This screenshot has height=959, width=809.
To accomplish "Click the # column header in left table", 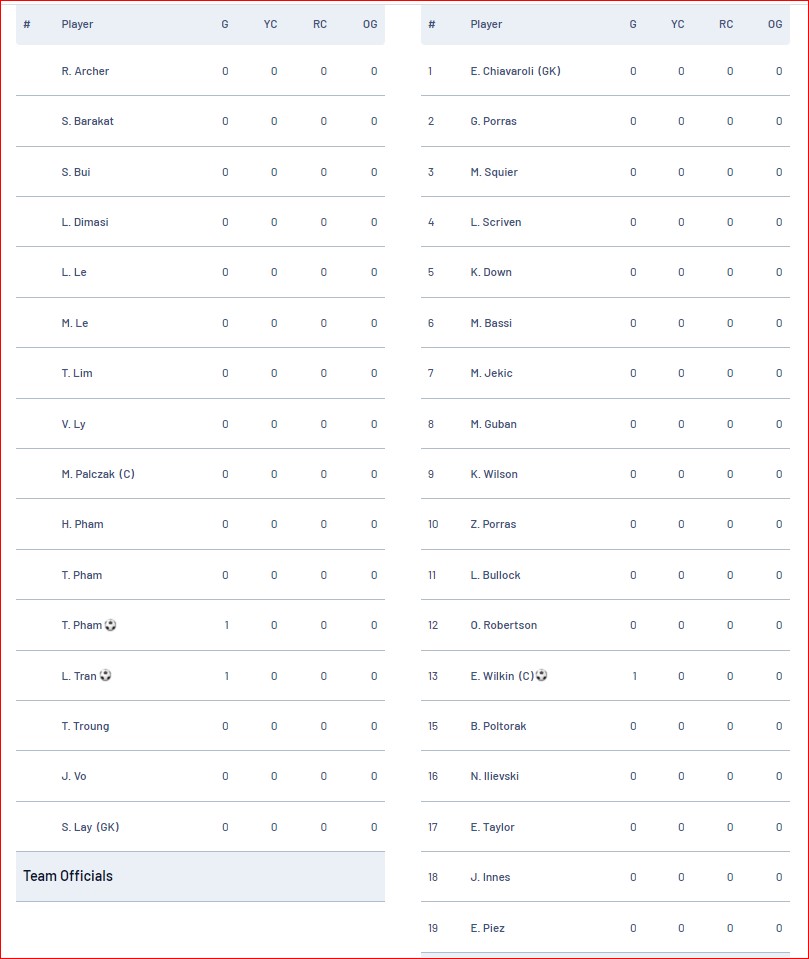I will tap(27, 24).
